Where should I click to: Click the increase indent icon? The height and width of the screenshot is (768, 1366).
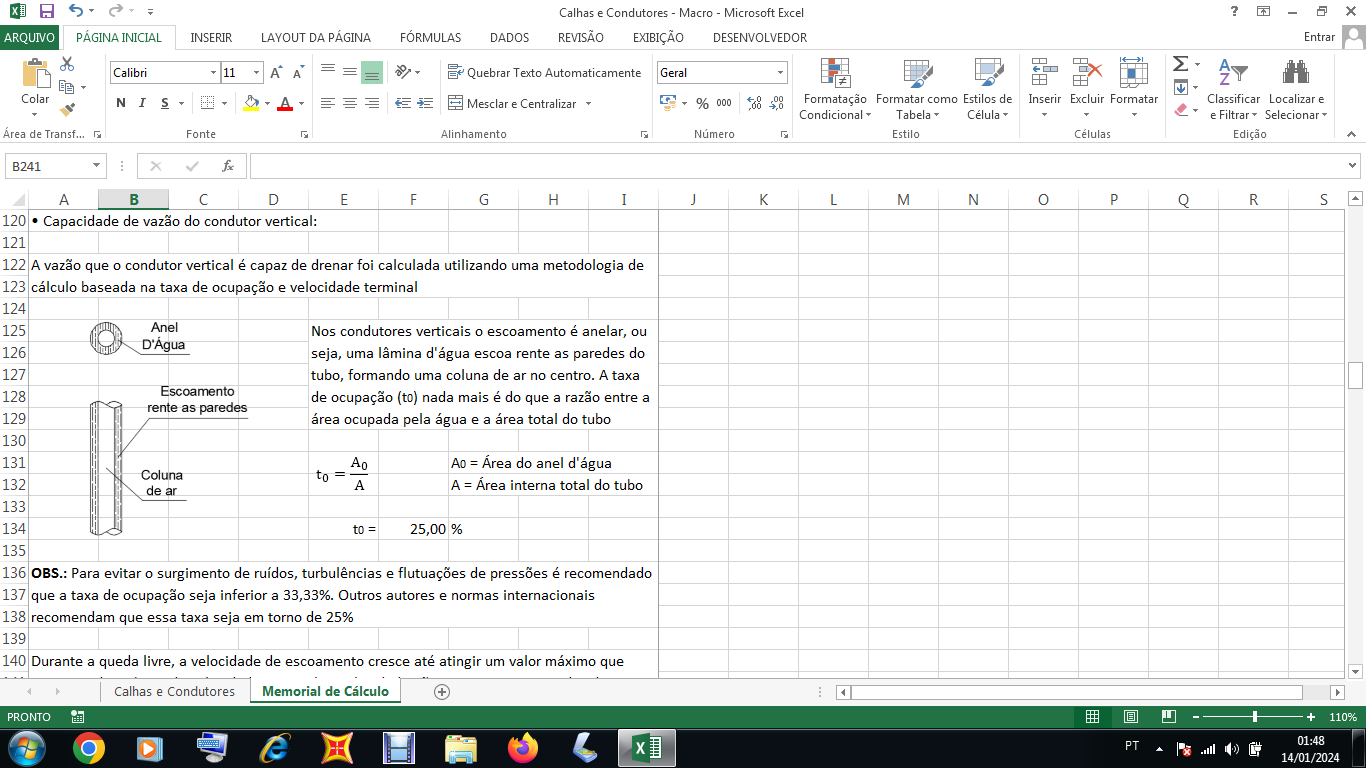click(x=425, y=103)
